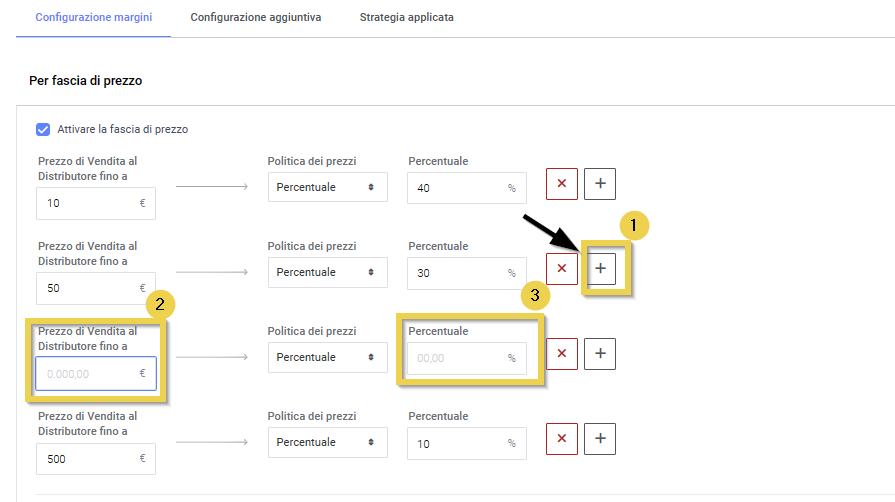The width and height of the screenshot is (895, 502).
Task: Click the percentage field showing 40
Action: (x=457, y=187)
